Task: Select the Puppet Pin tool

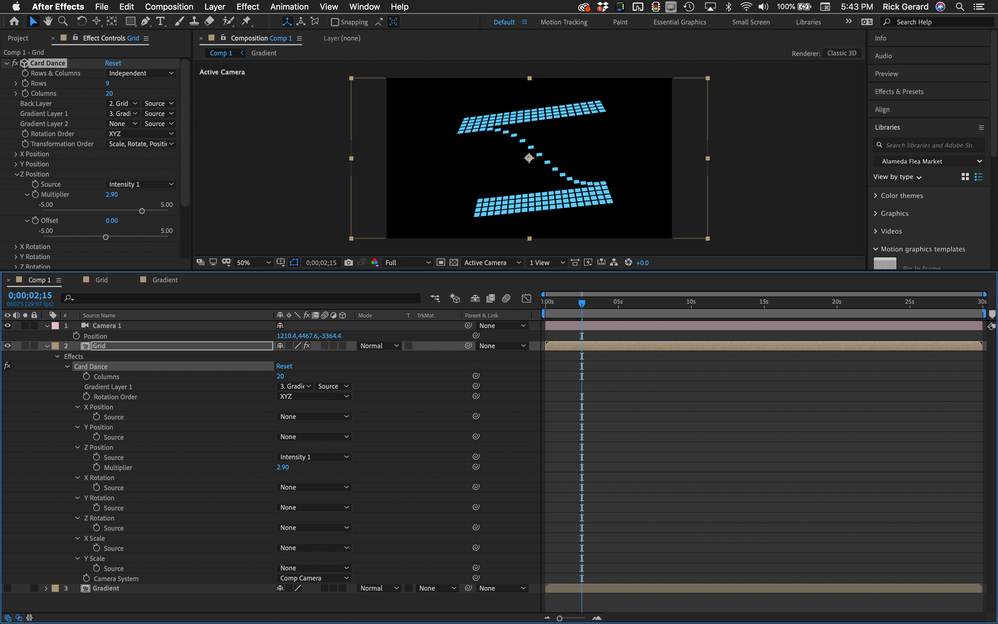Action: point(246,21)
